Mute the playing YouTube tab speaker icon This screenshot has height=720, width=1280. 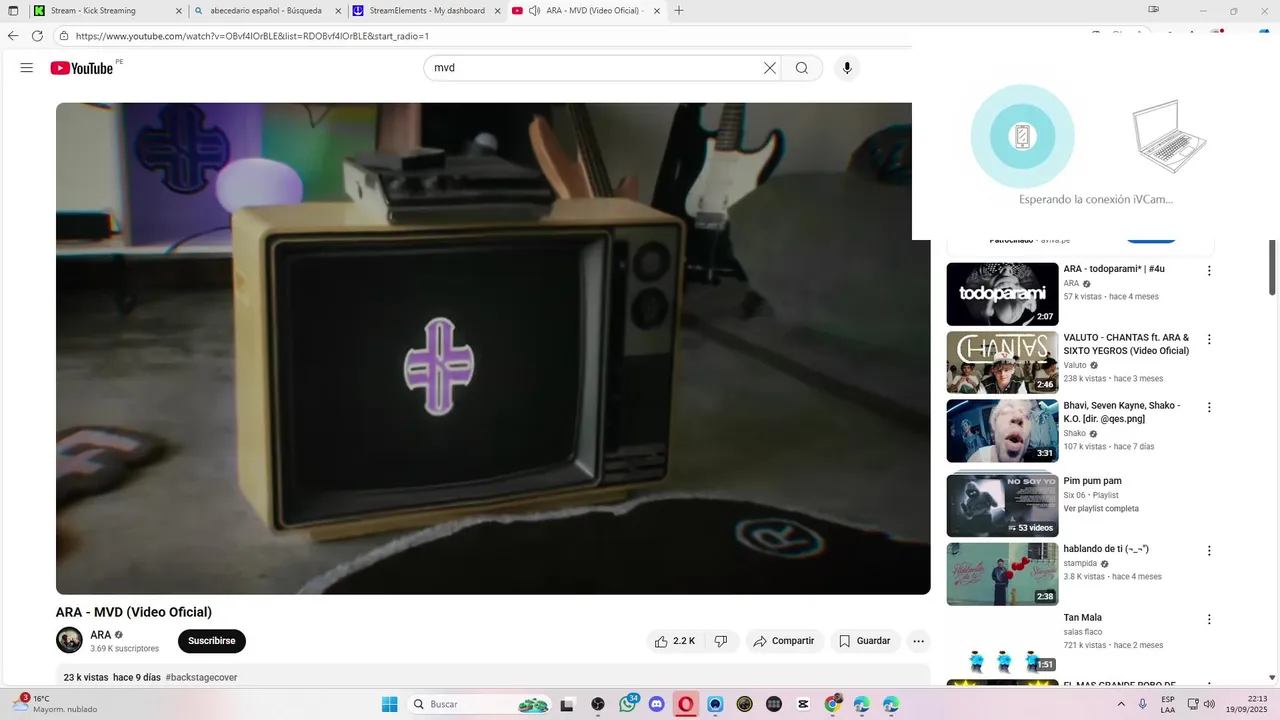535,11
